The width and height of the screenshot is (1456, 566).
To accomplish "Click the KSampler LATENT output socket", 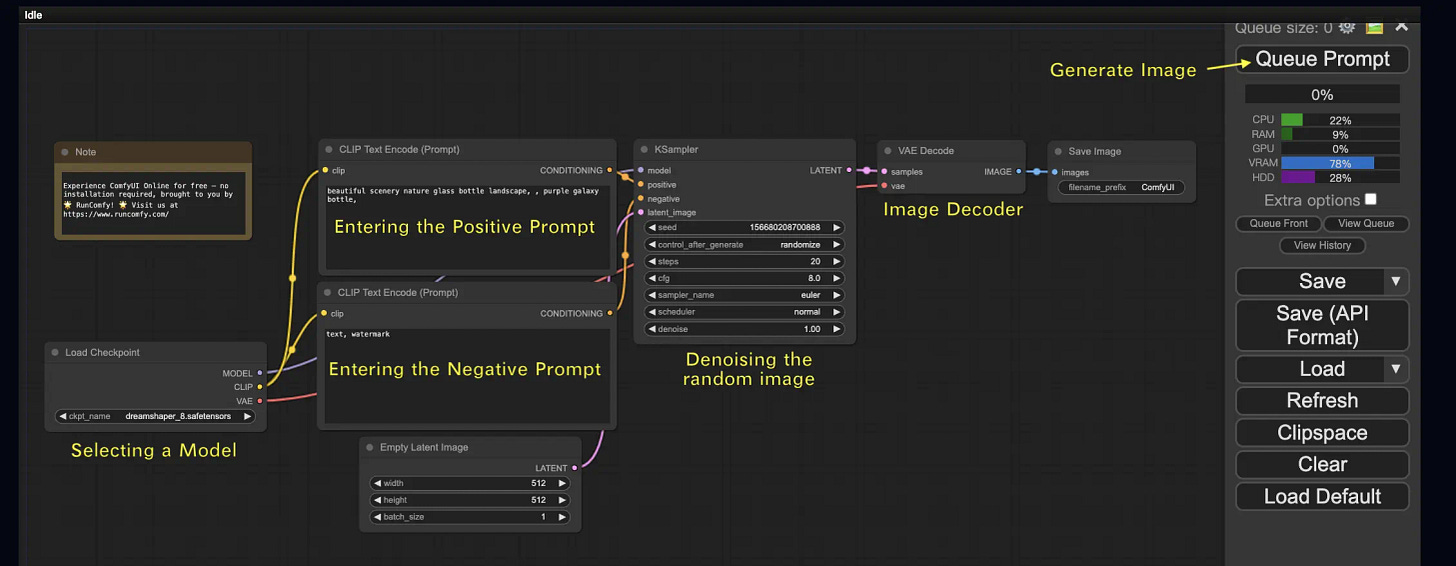I will click(x=849, y=171).
